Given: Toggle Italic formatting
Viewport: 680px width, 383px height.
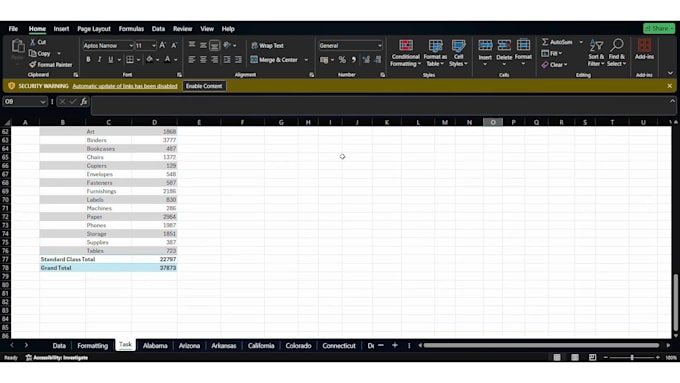Looking at the screenshot, I should pyautogui.click(x=99, y=59).
